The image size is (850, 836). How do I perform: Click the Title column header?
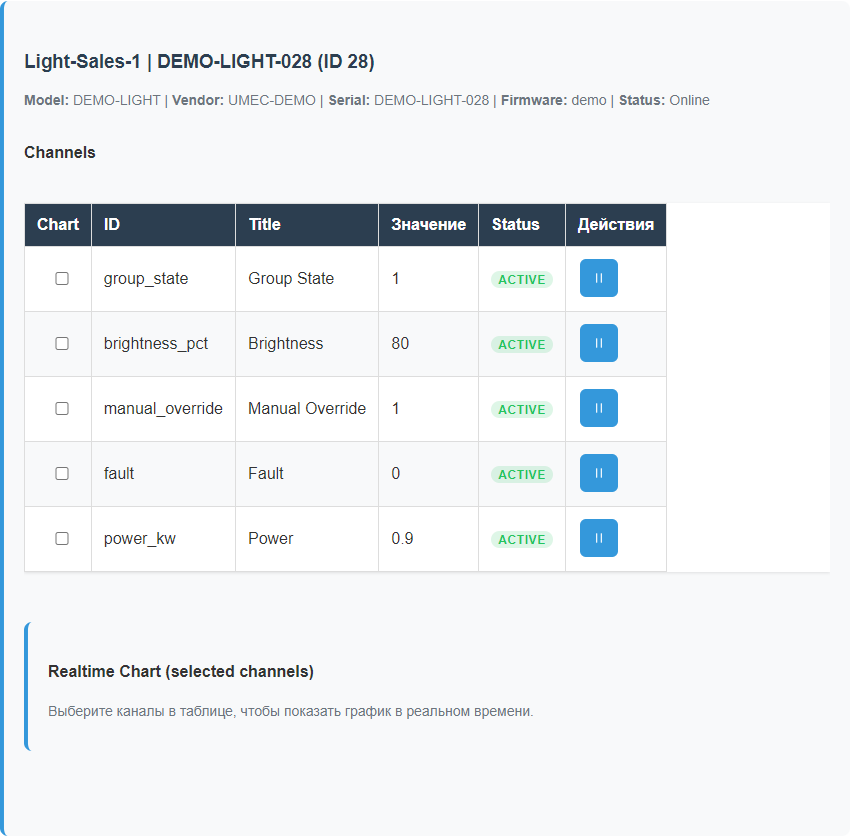[x=264, y=224]
